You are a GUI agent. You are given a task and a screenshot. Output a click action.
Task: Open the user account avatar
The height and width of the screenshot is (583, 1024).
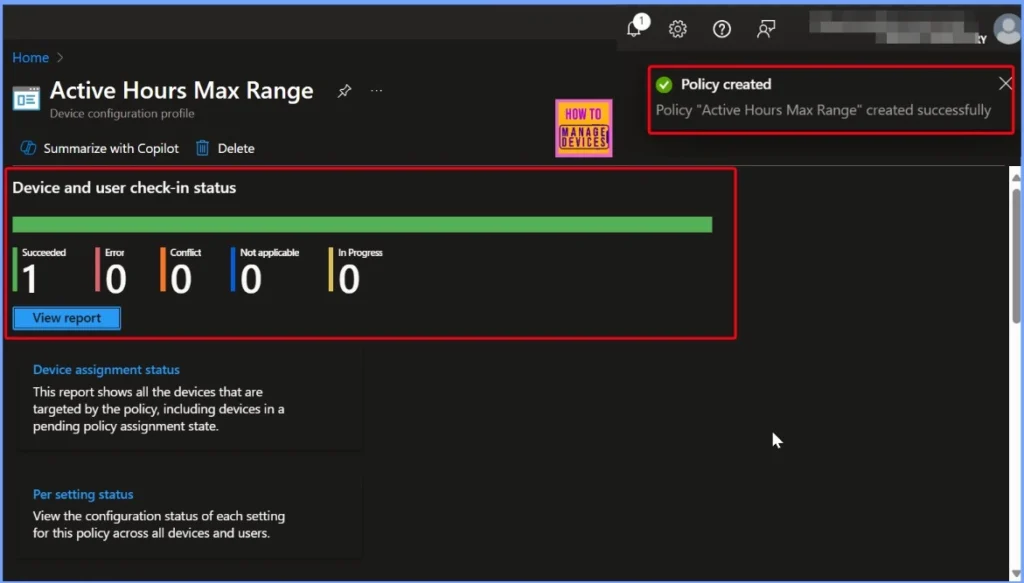(1006, 29)
